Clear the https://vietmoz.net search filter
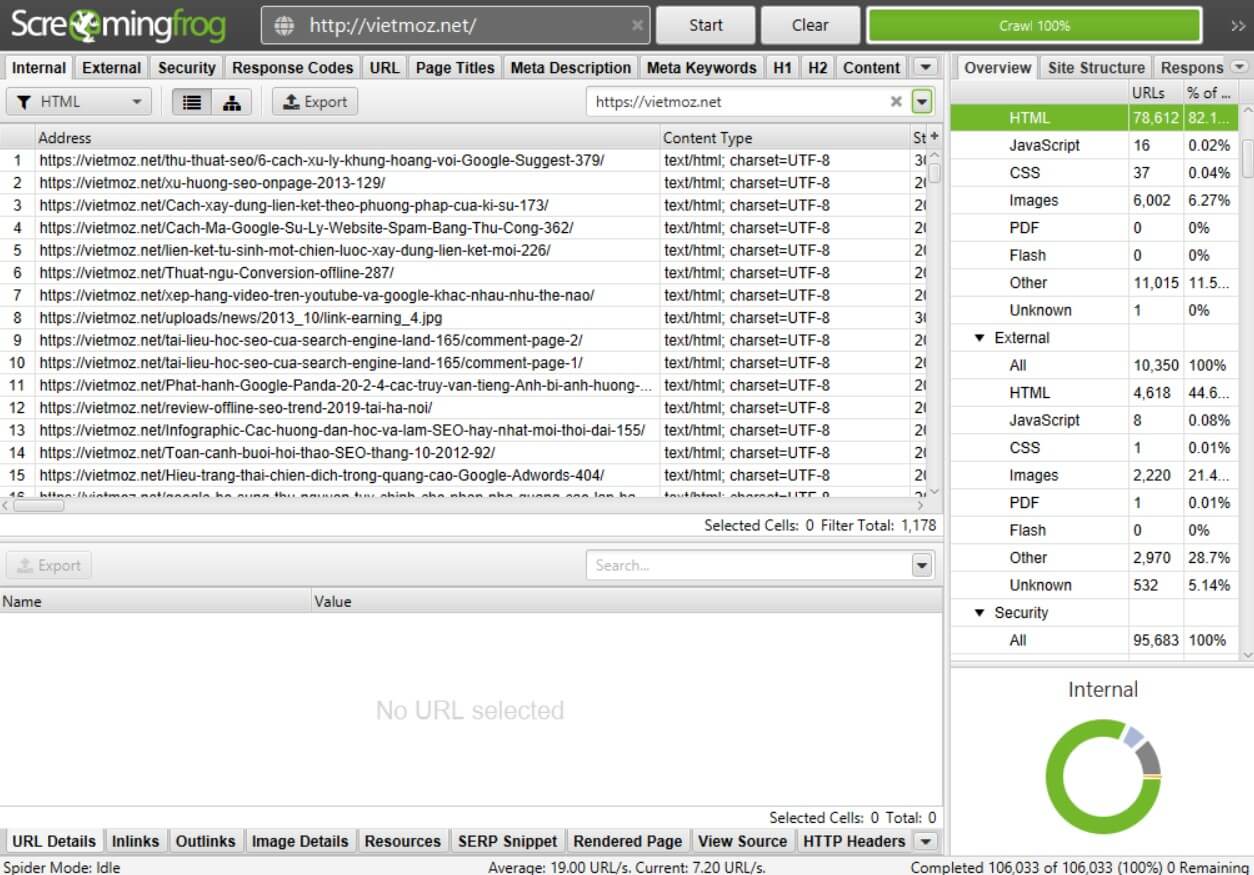 (896, 101)
